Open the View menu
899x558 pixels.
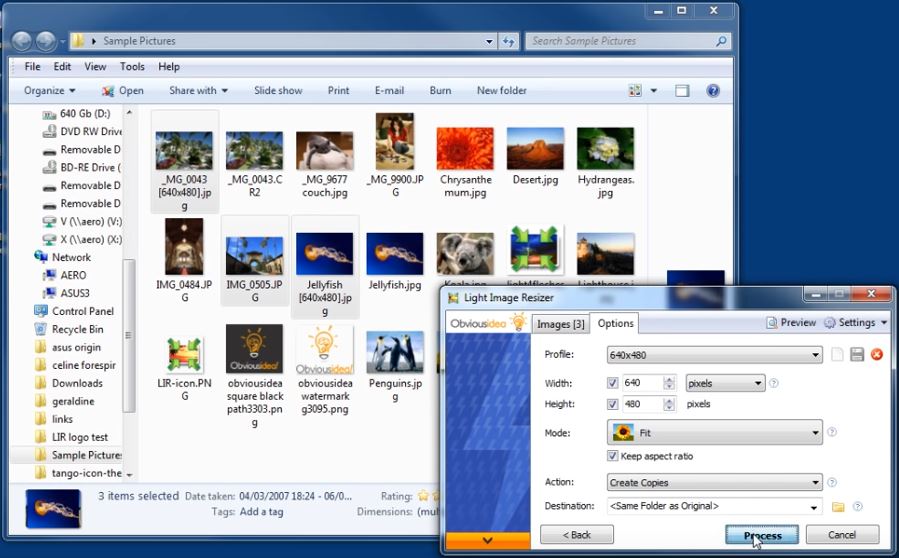point(95,67)
